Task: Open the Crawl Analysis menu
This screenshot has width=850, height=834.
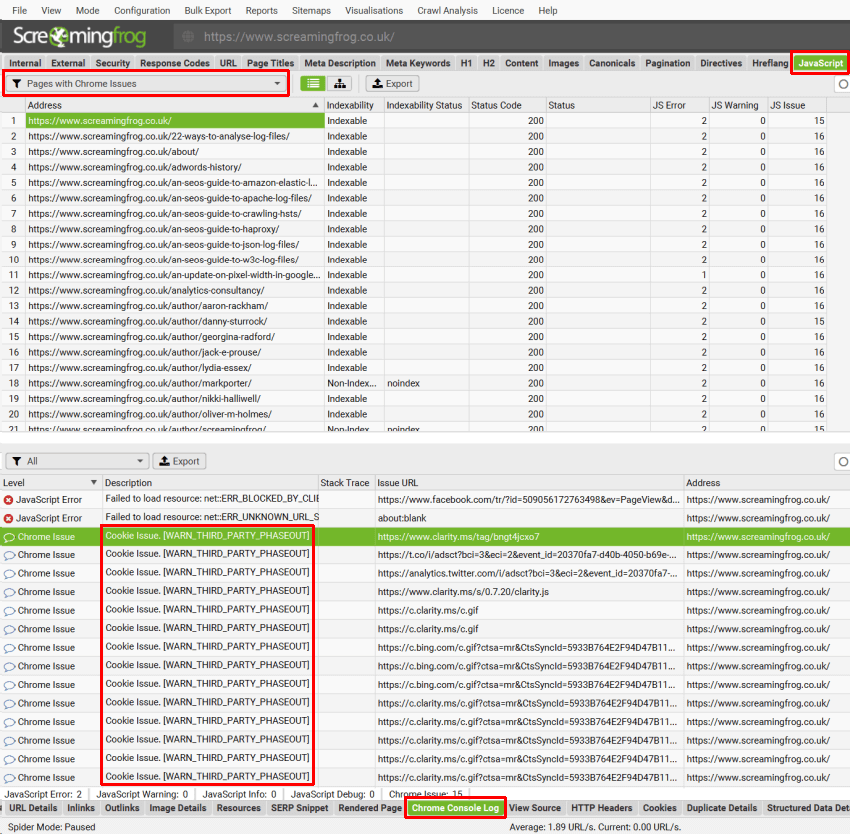Action: 447,10
